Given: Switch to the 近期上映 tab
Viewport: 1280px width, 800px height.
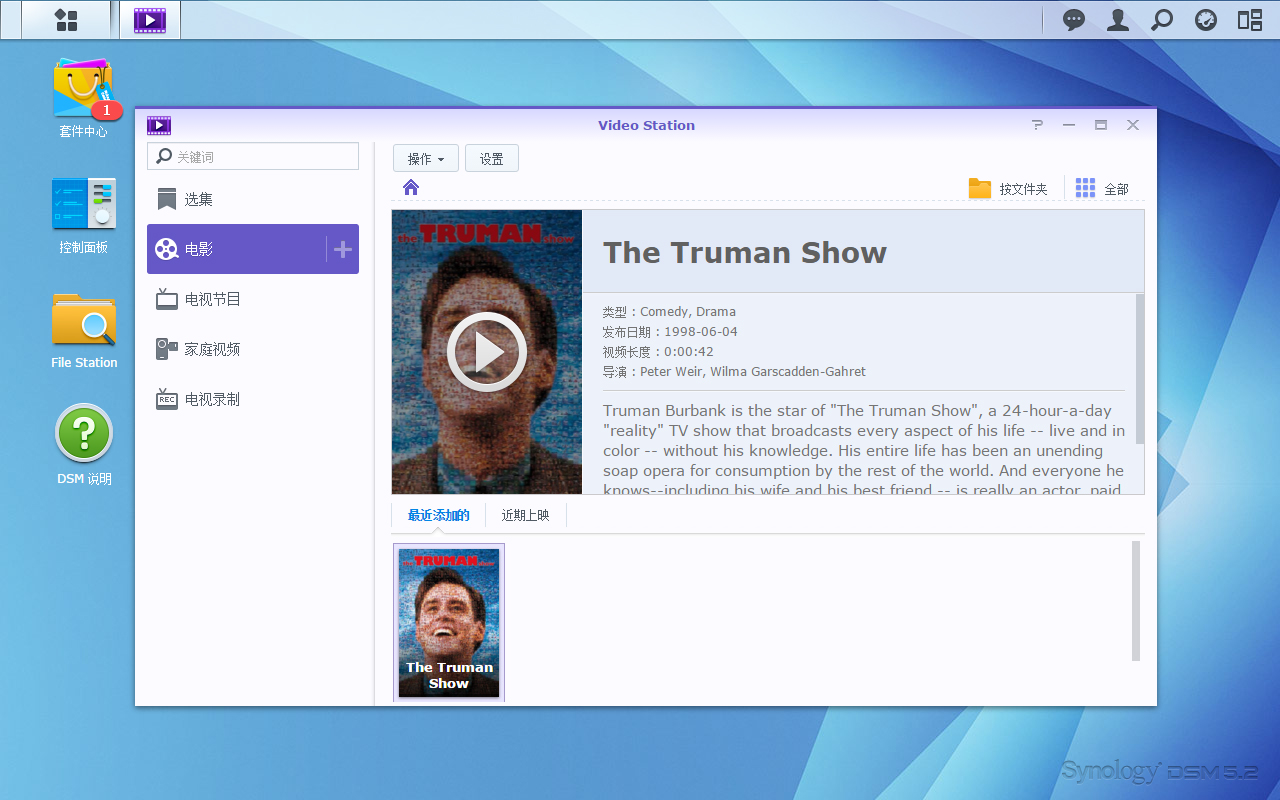Looking at the screenshot, I should click(525, 515).
